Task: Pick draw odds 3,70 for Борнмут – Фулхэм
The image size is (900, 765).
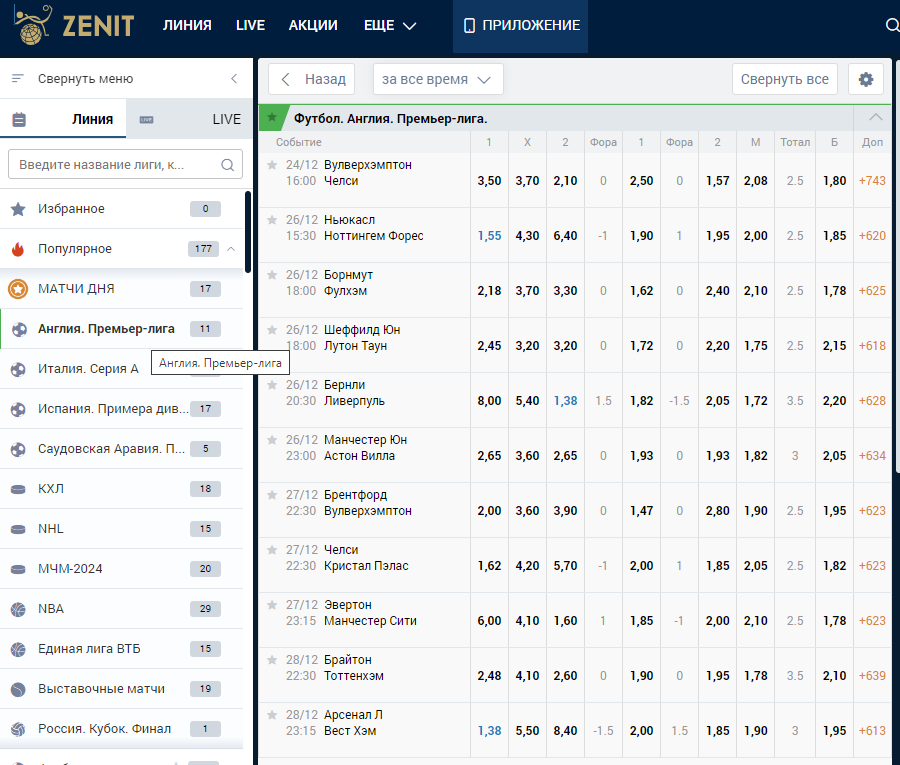Action: [527, 291]
